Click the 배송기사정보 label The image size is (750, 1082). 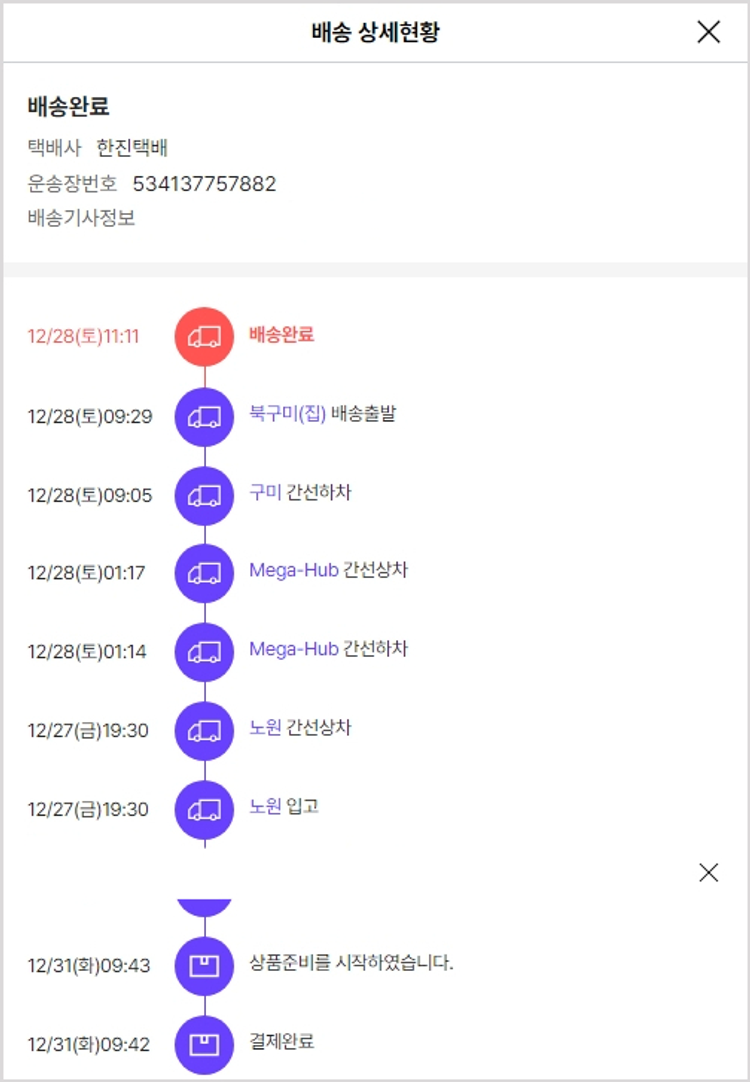coord(81,218)
